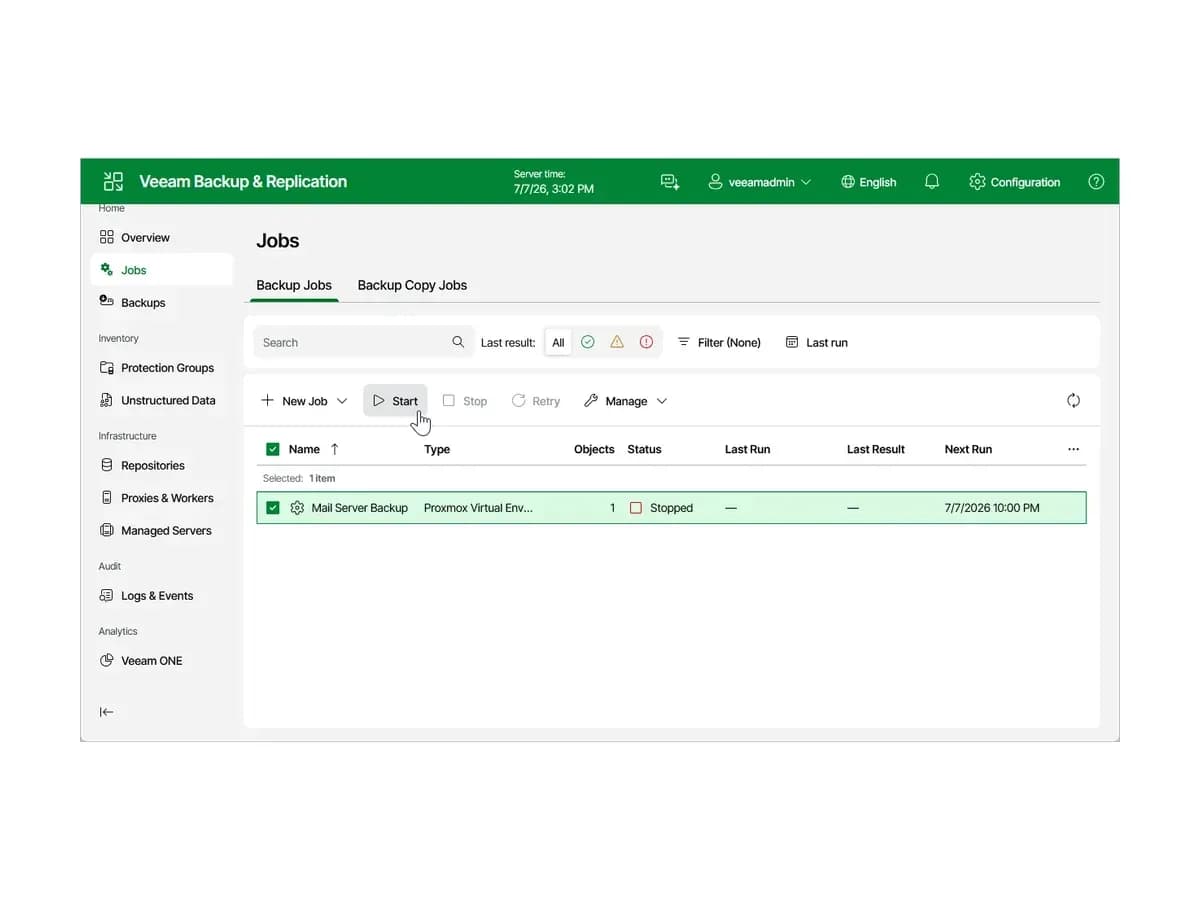
Task: Filter by warning last result icon
Action: pos(617,342)
